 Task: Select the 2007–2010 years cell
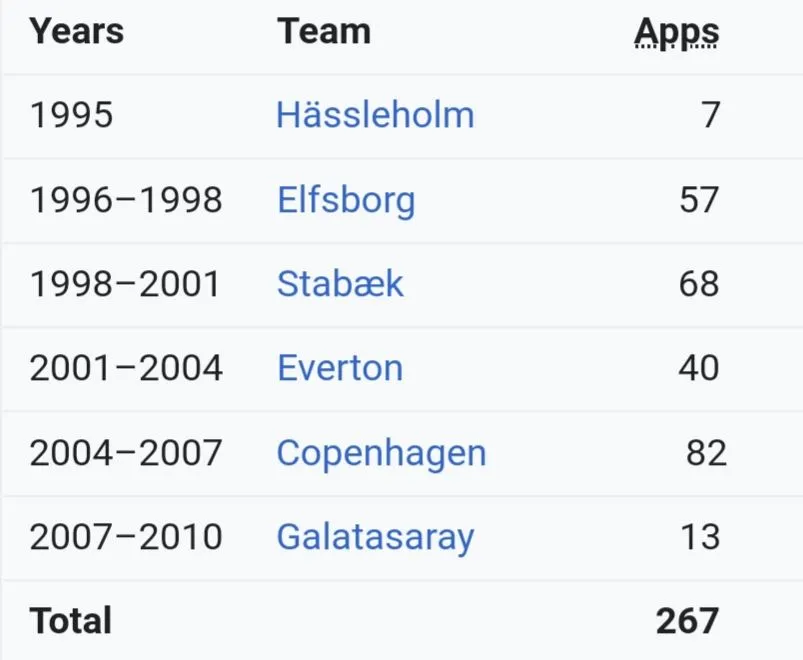click(126, 537)
